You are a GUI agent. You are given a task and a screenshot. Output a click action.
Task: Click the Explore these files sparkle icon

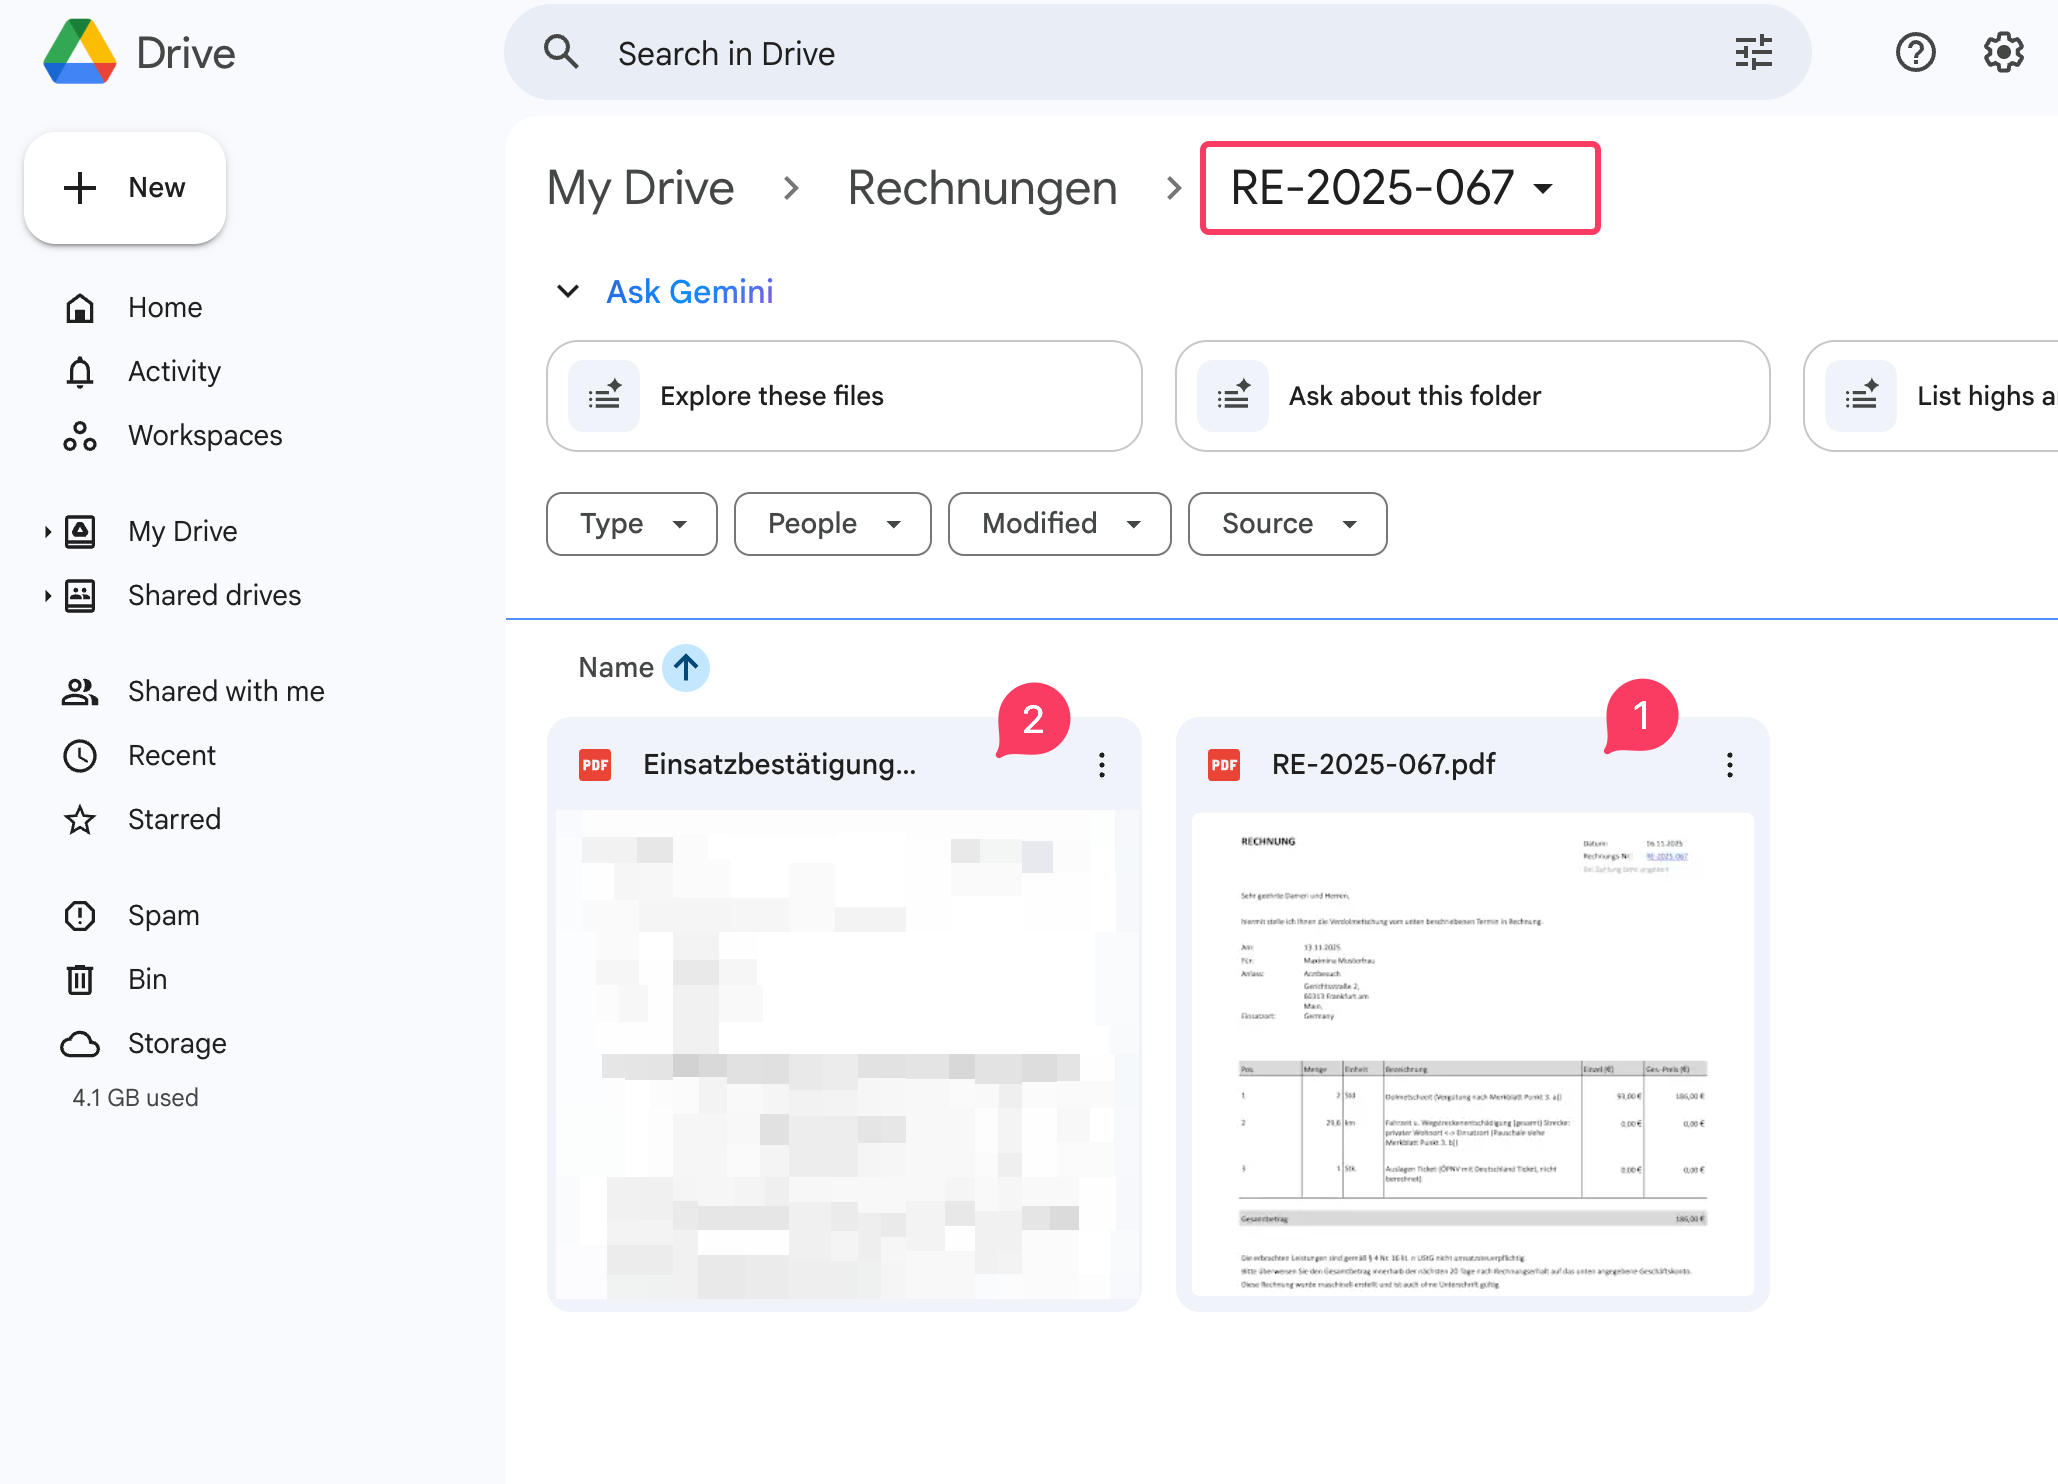click(x=604, y=396)
